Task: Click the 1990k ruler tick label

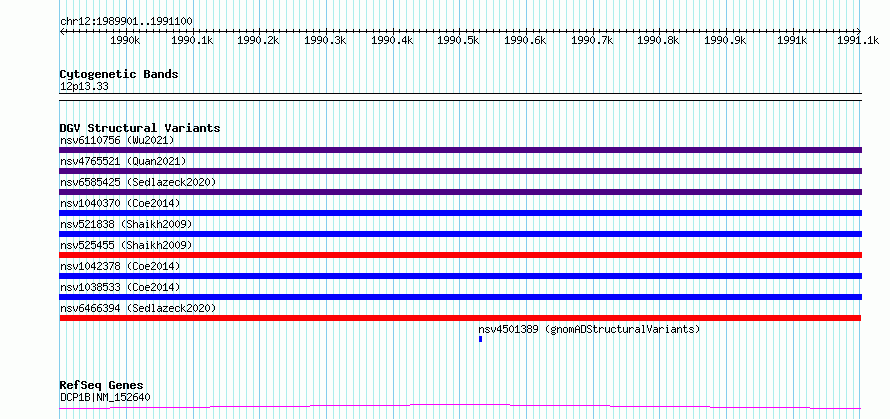Action: coord(124,40)
